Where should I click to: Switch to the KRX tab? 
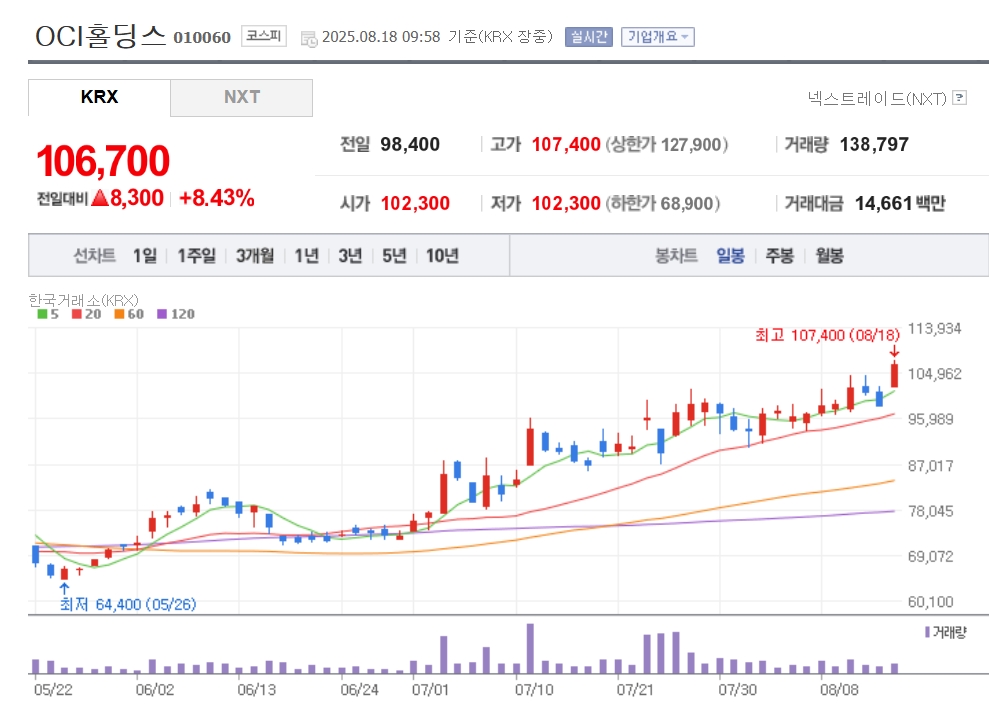pyautogui.click(x=99, y=97)
